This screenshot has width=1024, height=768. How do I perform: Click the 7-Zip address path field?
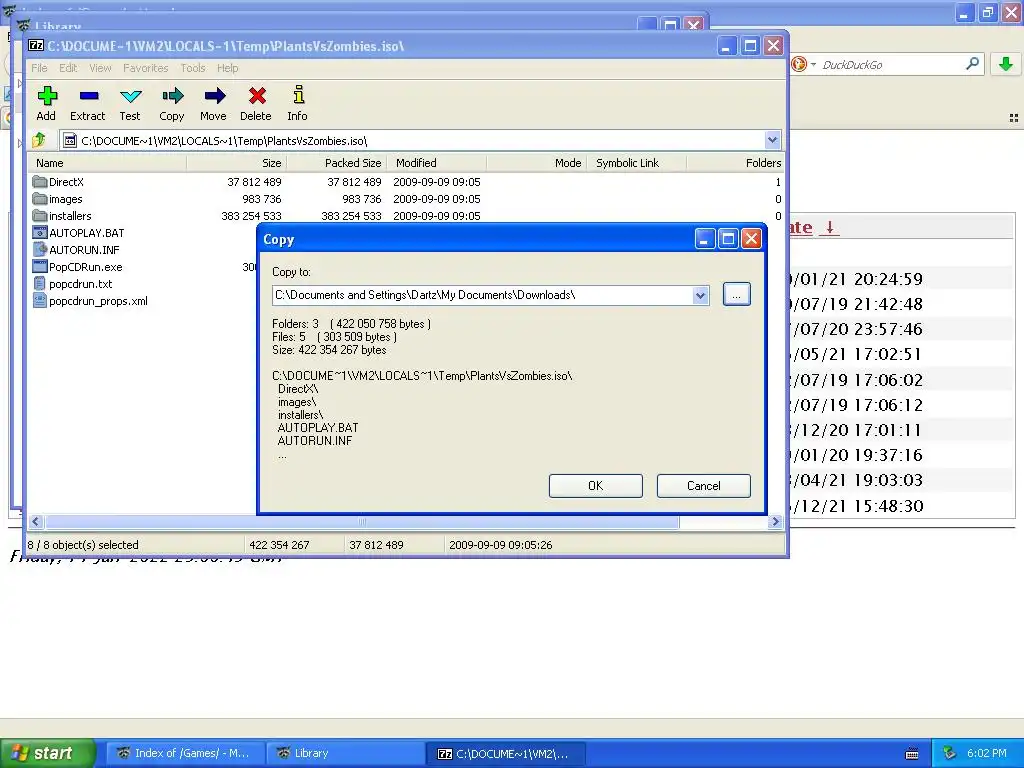pyautogui.click(x=413, y=140)
